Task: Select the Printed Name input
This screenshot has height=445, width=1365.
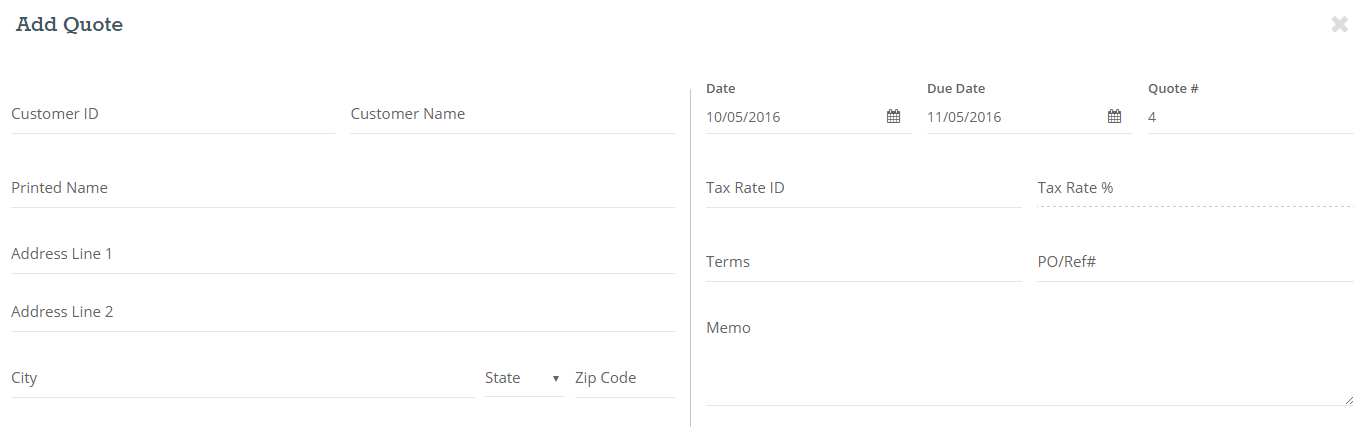Action: click(342, 188)
